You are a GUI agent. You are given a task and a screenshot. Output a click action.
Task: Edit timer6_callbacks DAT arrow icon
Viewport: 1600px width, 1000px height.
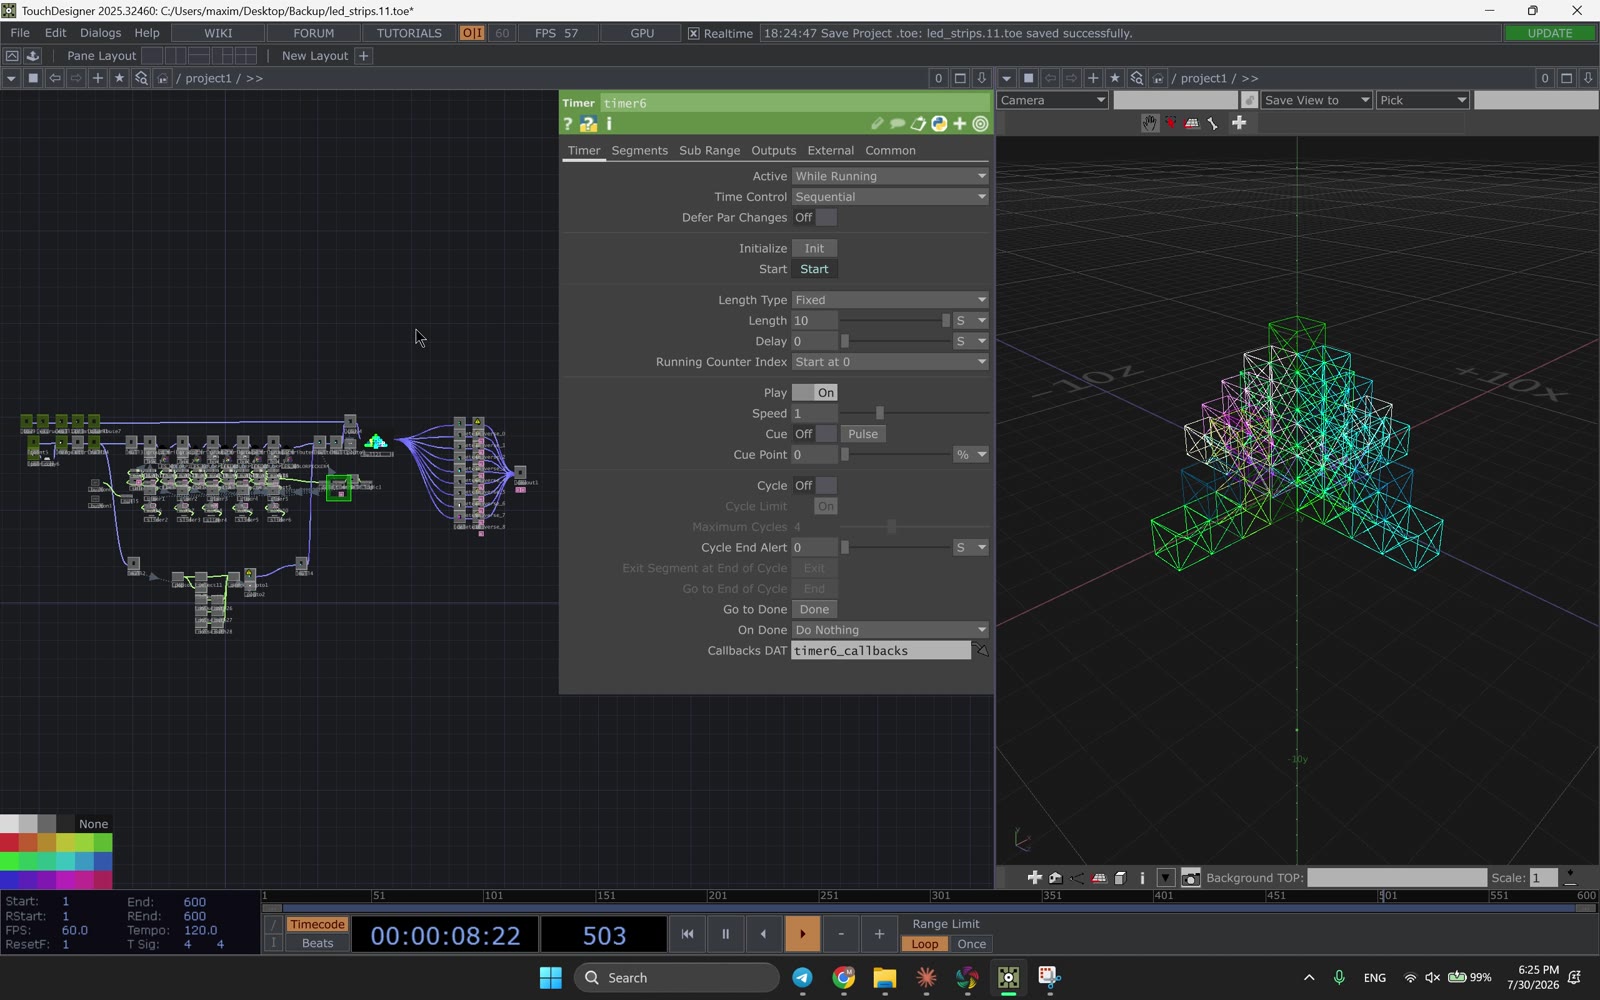click(x=981, y=651)
